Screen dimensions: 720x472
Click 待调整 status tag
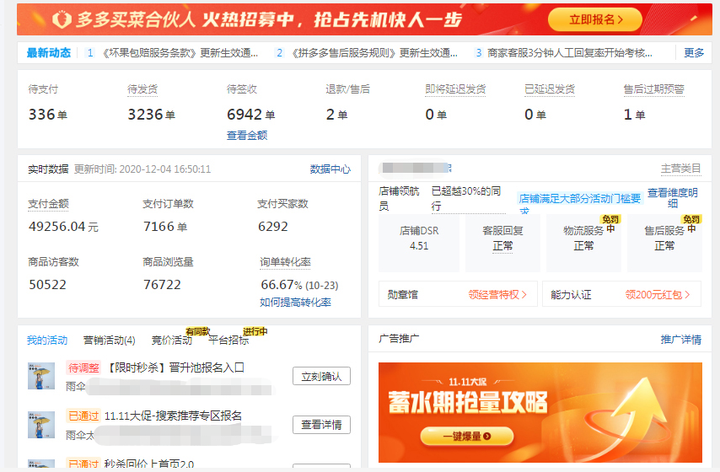84,368
